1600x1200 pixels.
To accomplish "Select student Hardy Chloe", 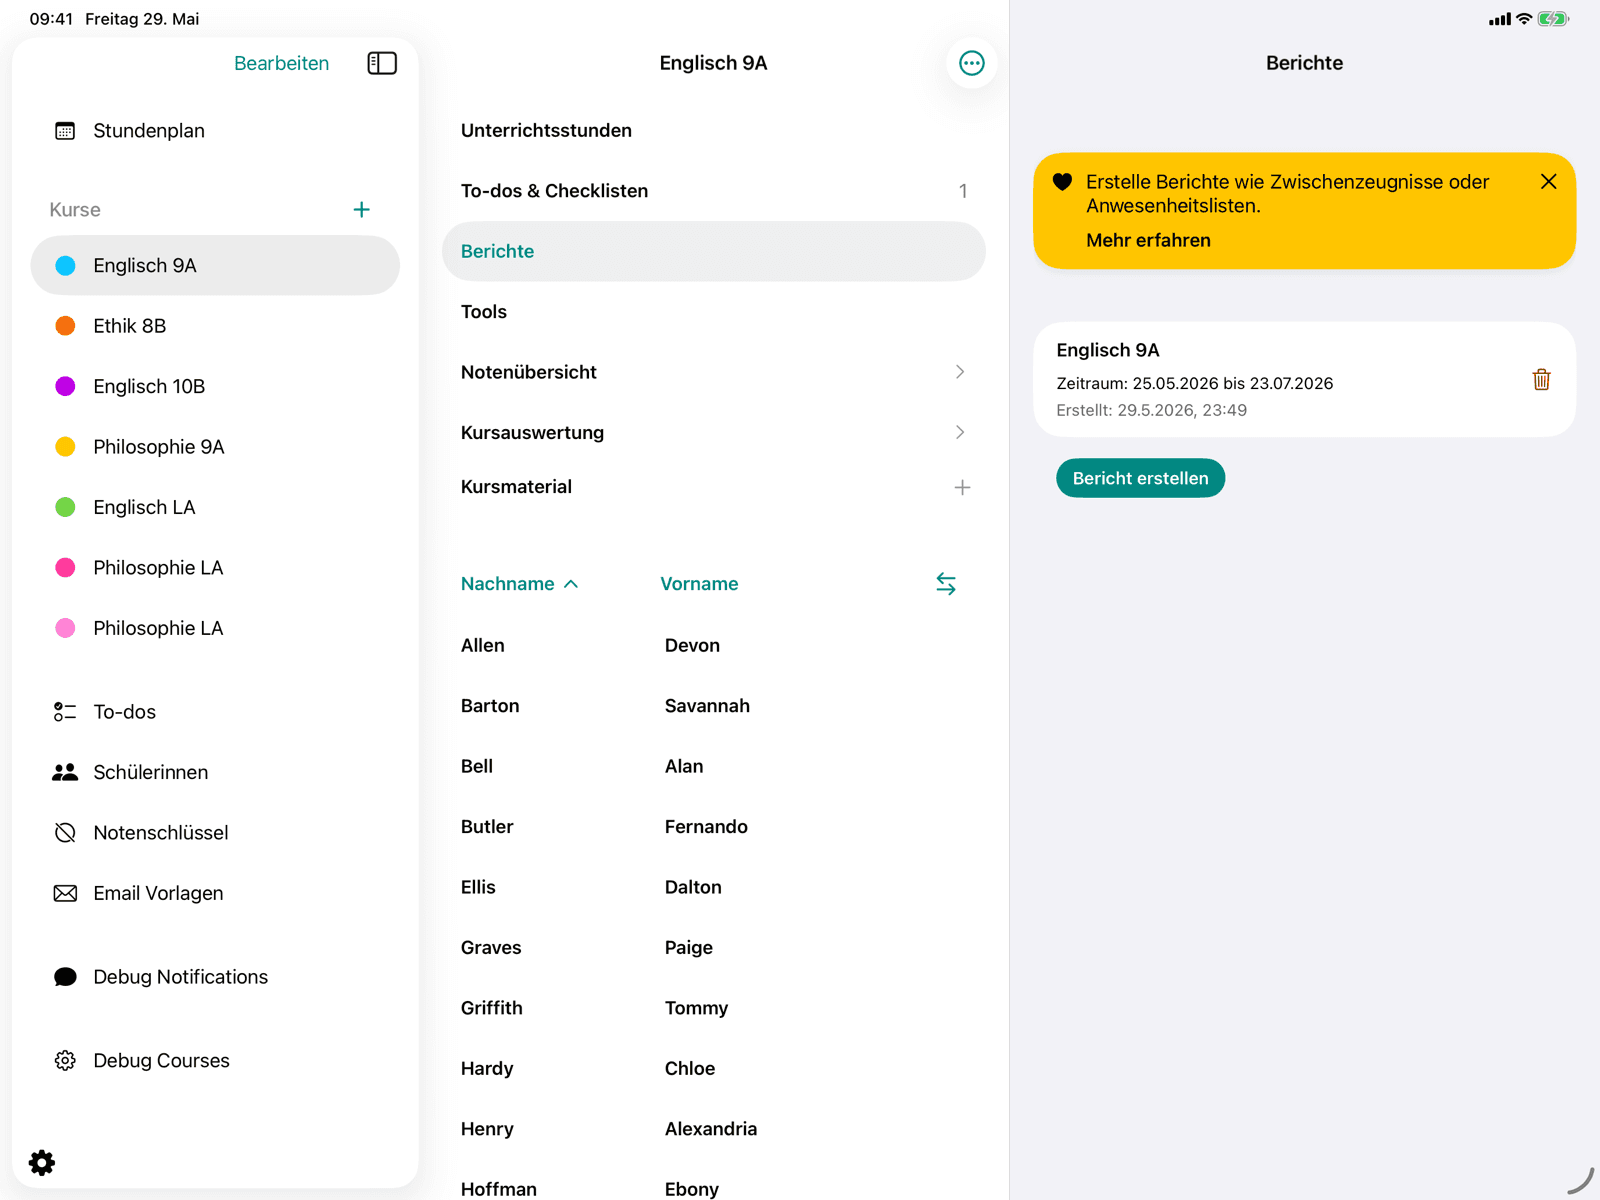I will click(x=714, y=1069).
